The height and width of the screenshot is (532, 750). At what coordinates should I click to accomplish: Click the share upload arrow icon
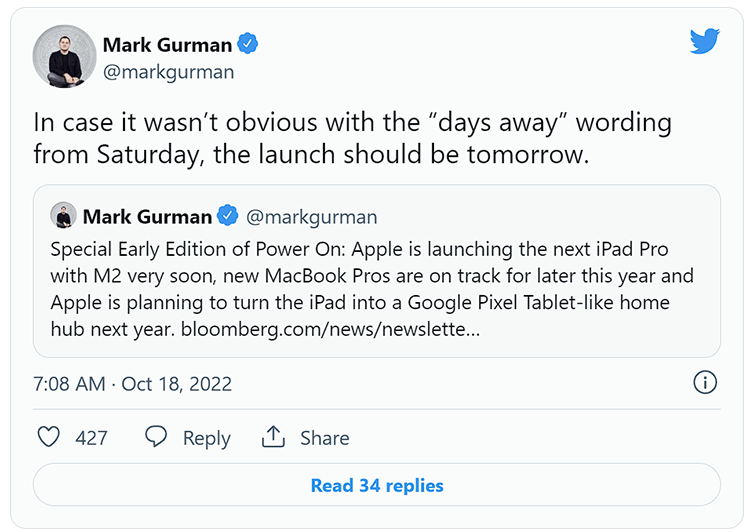(x=273, y=436)
